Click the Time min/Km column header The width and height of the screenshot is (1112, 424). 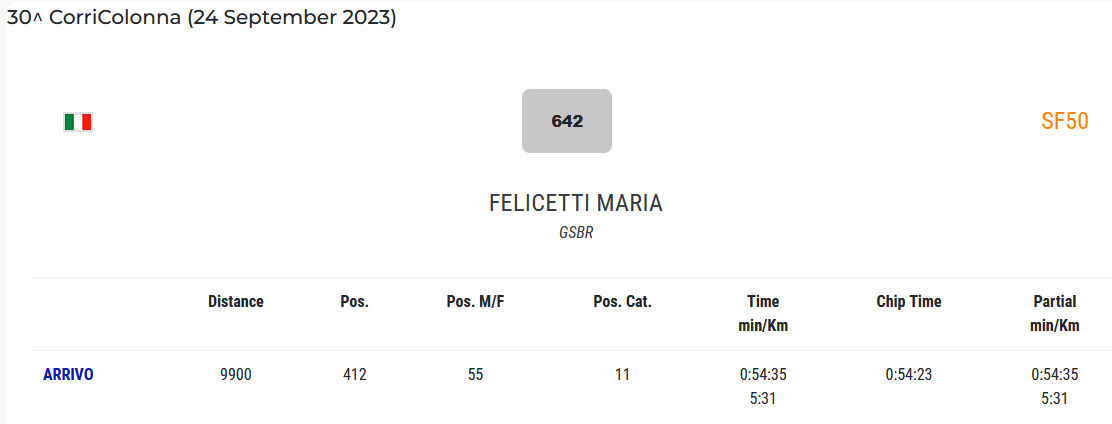tap(763, 313)
